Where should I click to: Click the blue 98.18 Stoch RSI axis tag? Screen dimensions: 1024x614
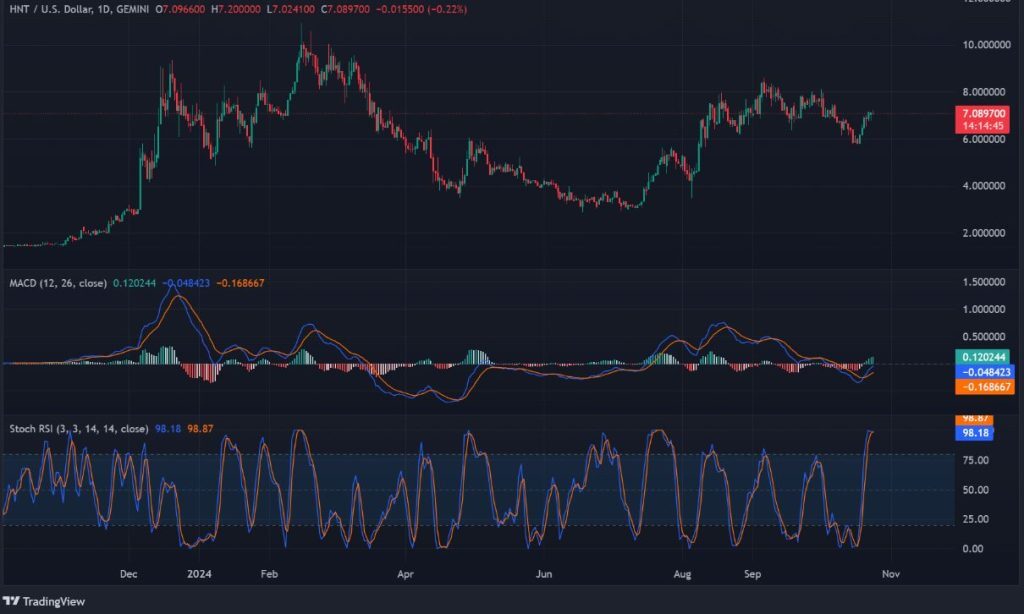coord(974,433)
